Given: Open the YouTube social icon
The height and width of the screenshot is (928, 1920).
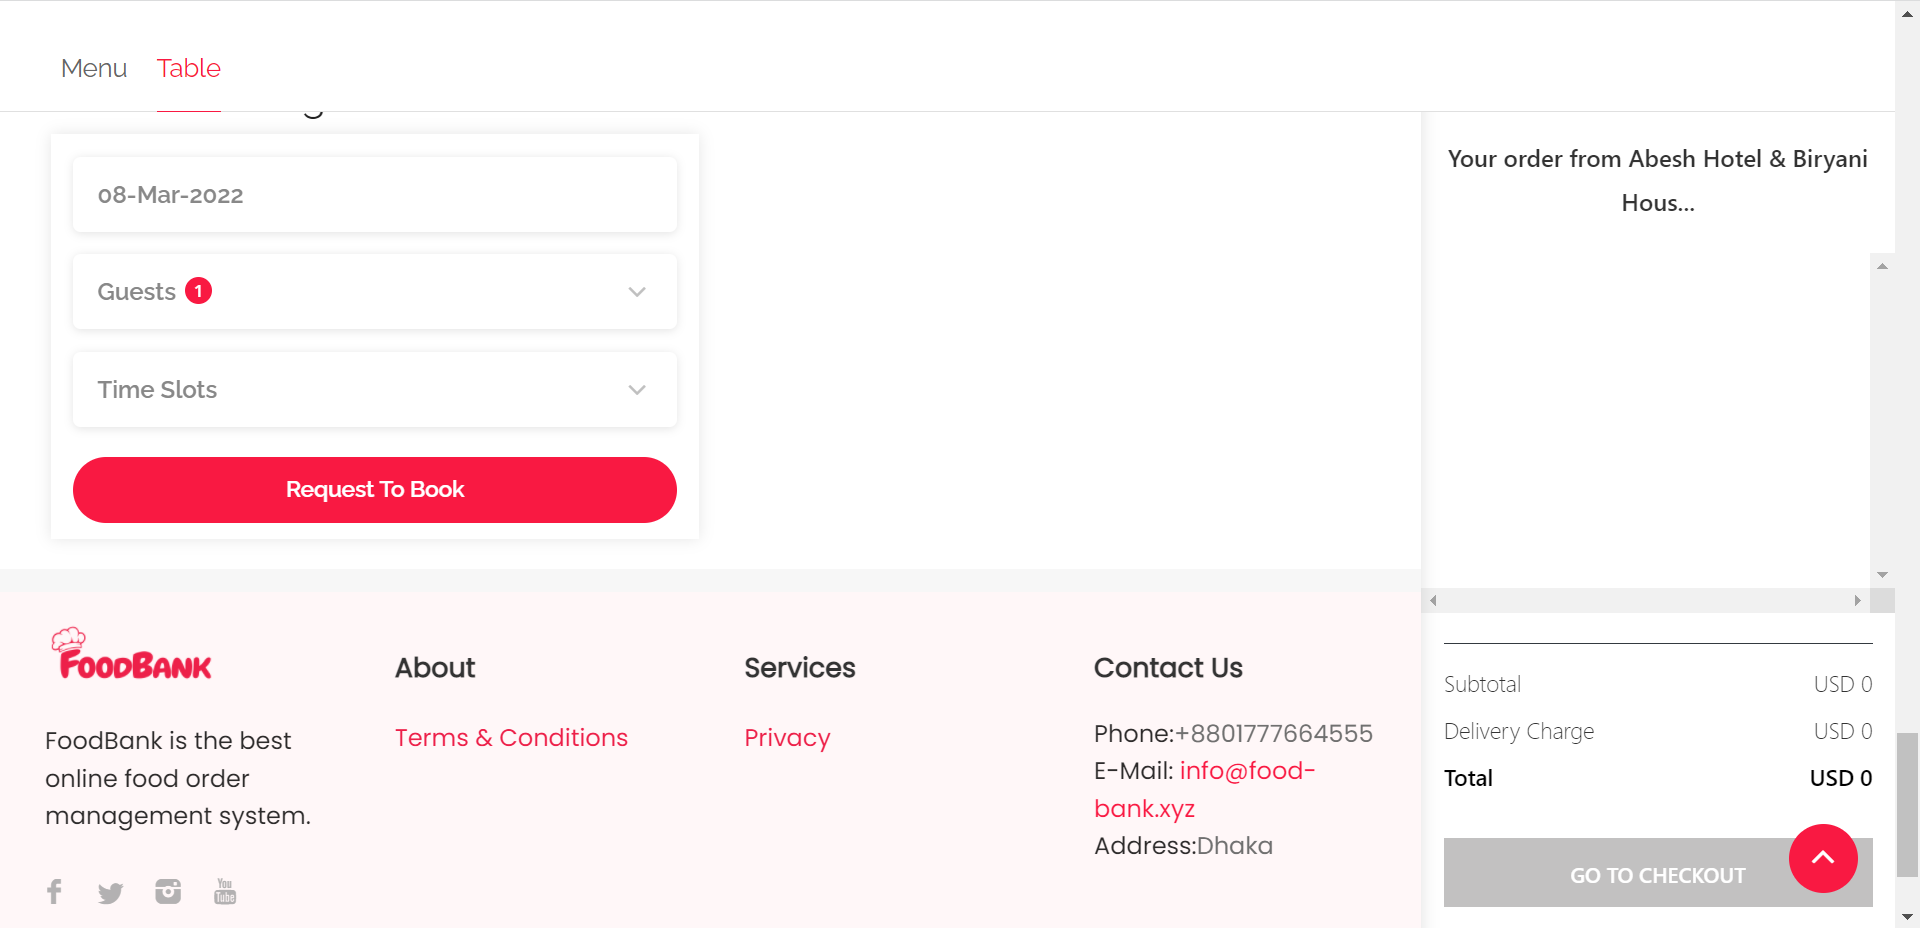Looking at the screenshot, I should [225, 891].
